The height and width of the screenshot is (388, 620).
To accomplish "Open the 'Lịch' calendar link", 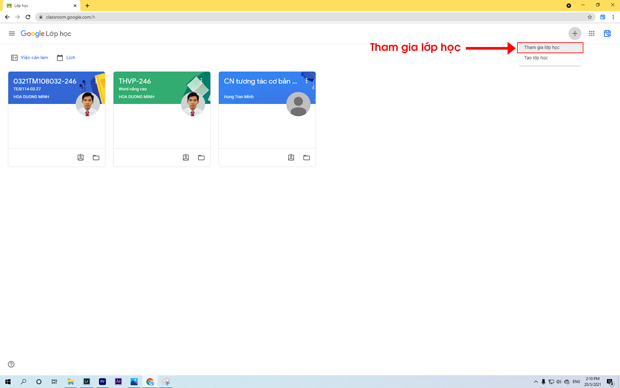I will tap(66, 58).
